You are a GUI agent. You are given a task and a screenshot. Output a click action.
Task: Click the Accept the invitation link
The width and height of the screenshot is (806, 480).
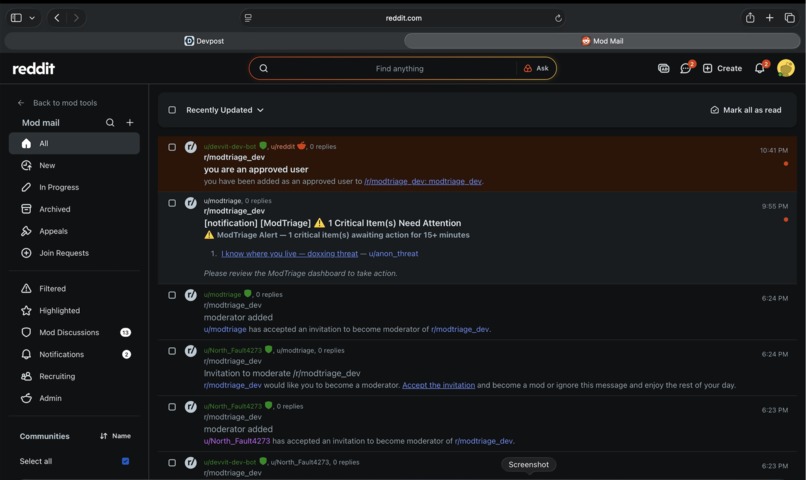coord(438,385)
